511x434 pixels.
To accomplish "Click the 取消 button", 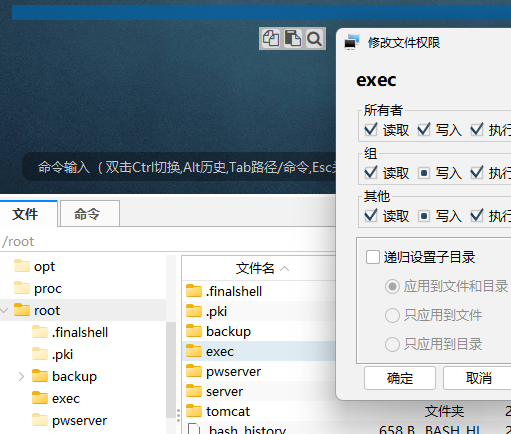I will coord(478,378).
